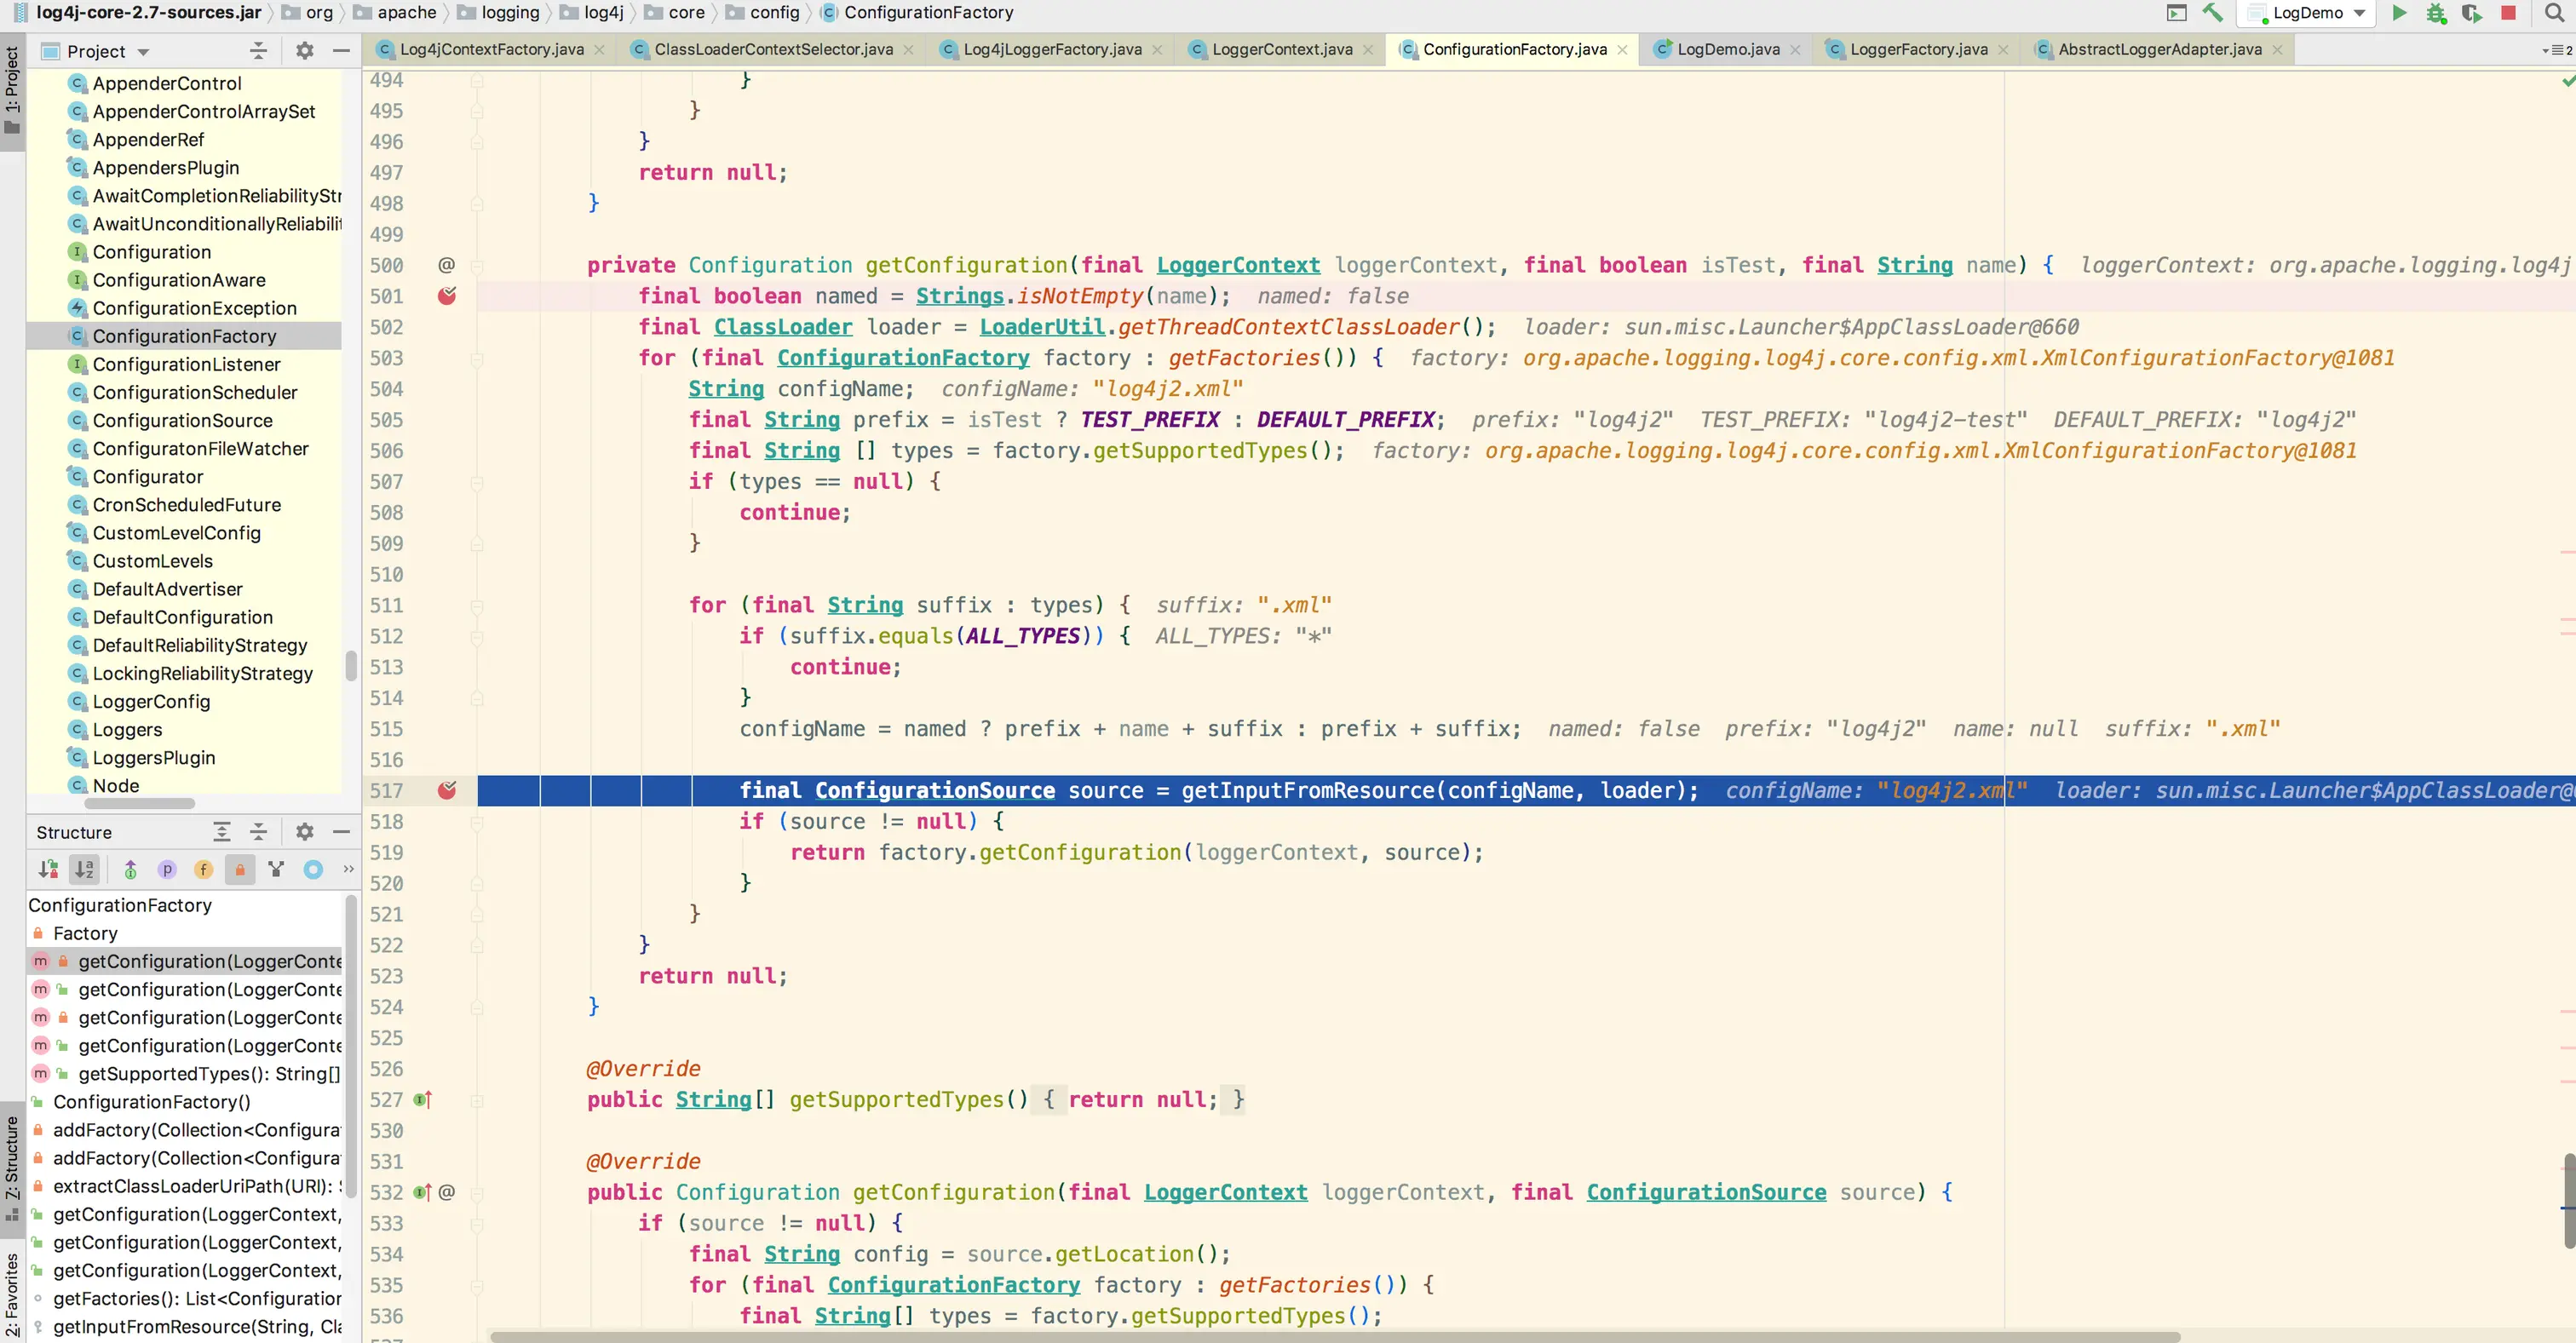Collapse the fold at line 511

tap(477, 606)
